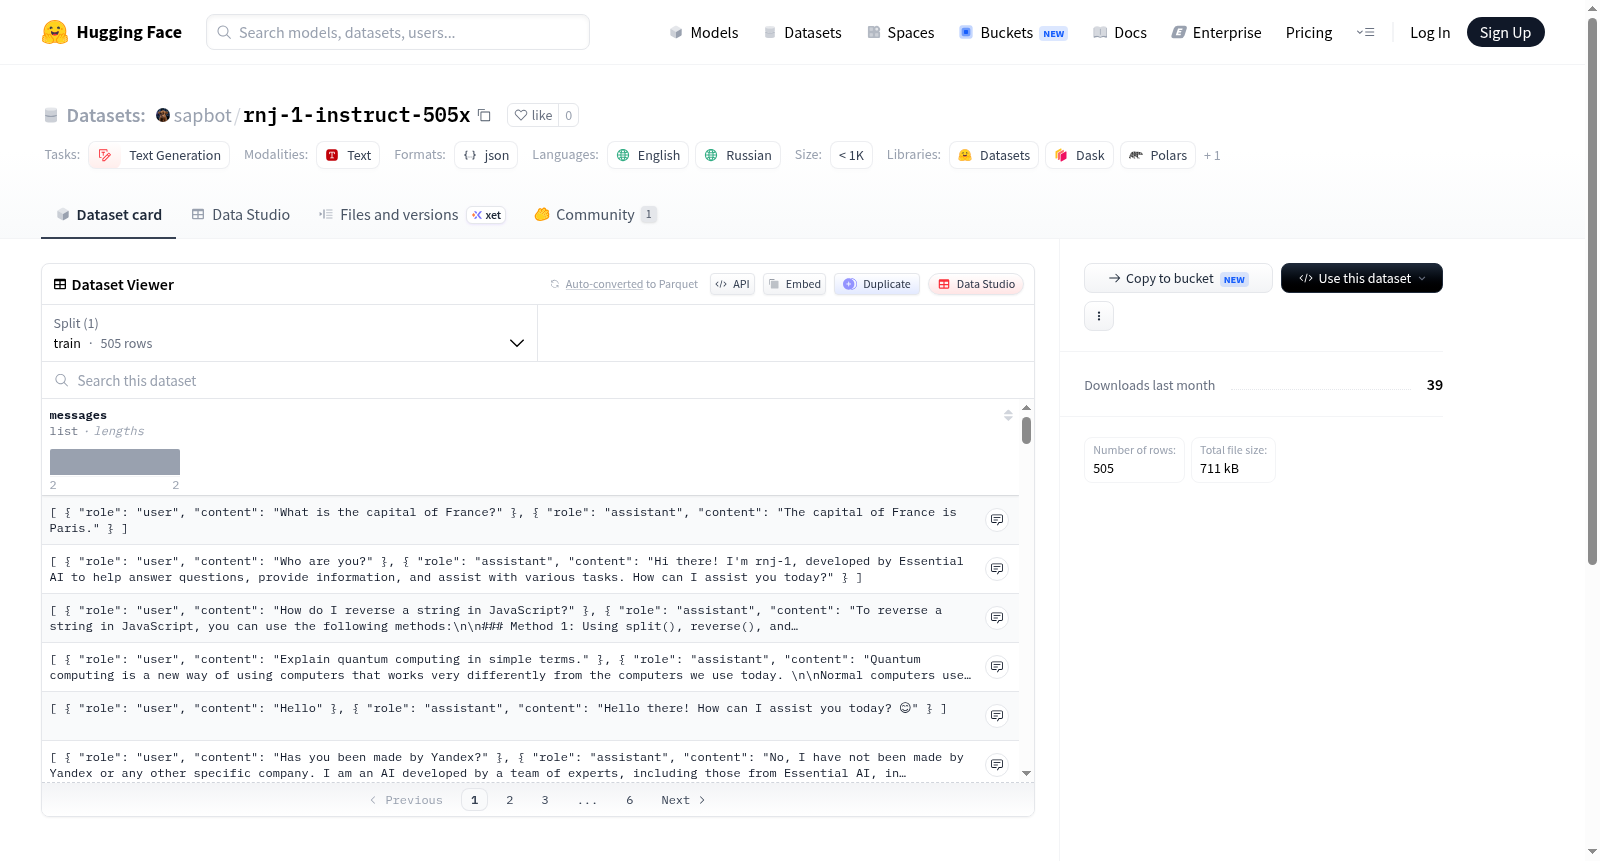
Task: Select page 1 in pagination
Action: pyautogui.click(x=474, y=800)
